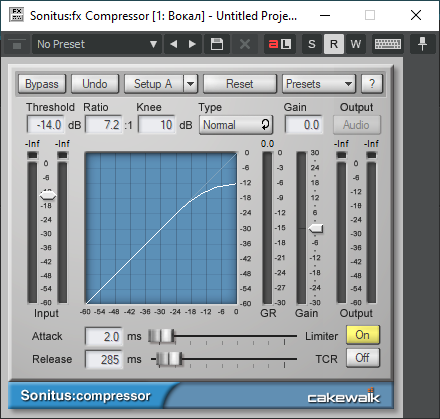The image size is (440, 419).
Task: Enable Solo with the S button
Action: click(x=312, y=44)
